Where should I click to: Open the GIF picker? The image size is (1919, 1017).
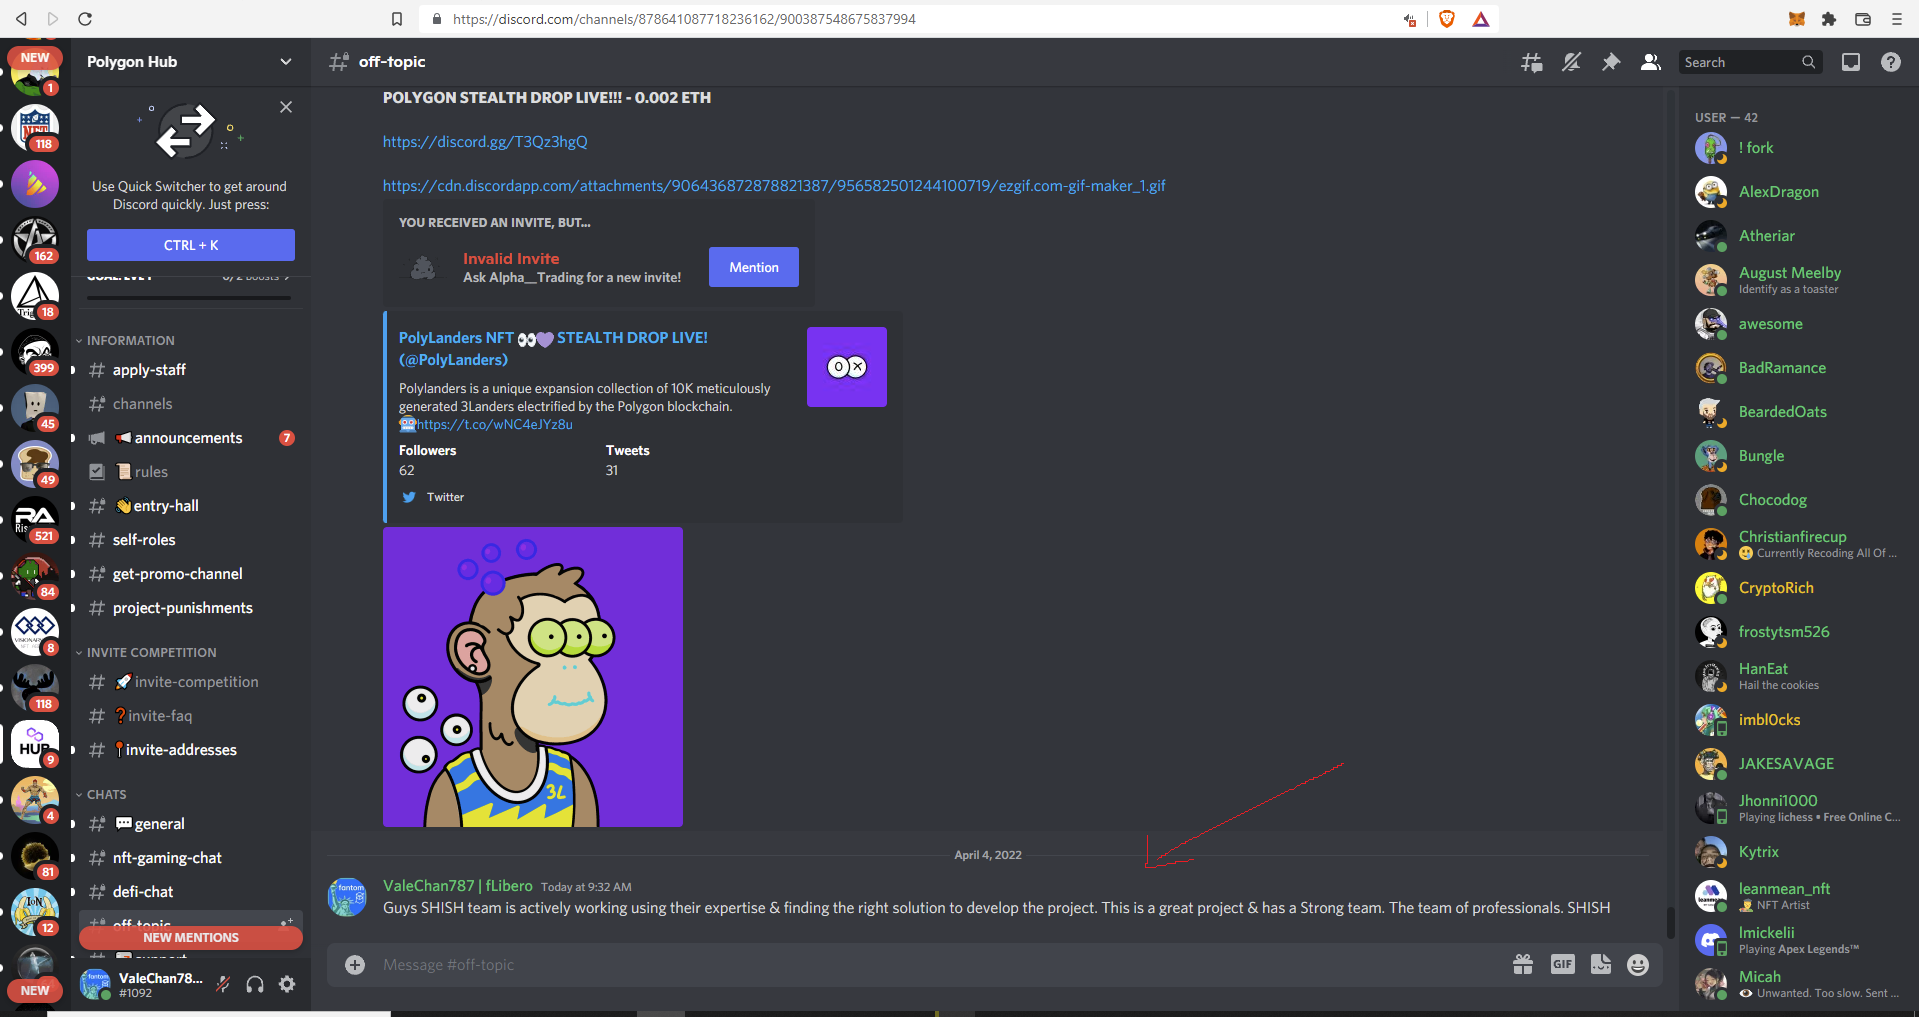pos(1562,964)
